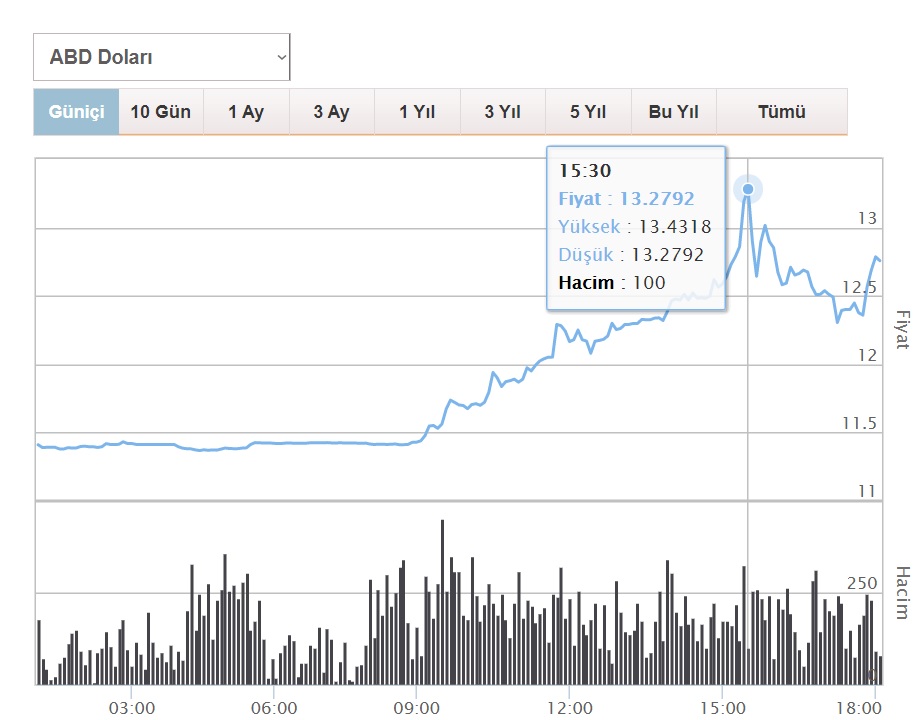Click the tooltip box showing Fiyat 13.2792

pyautogui.click(x=636, y=228)
